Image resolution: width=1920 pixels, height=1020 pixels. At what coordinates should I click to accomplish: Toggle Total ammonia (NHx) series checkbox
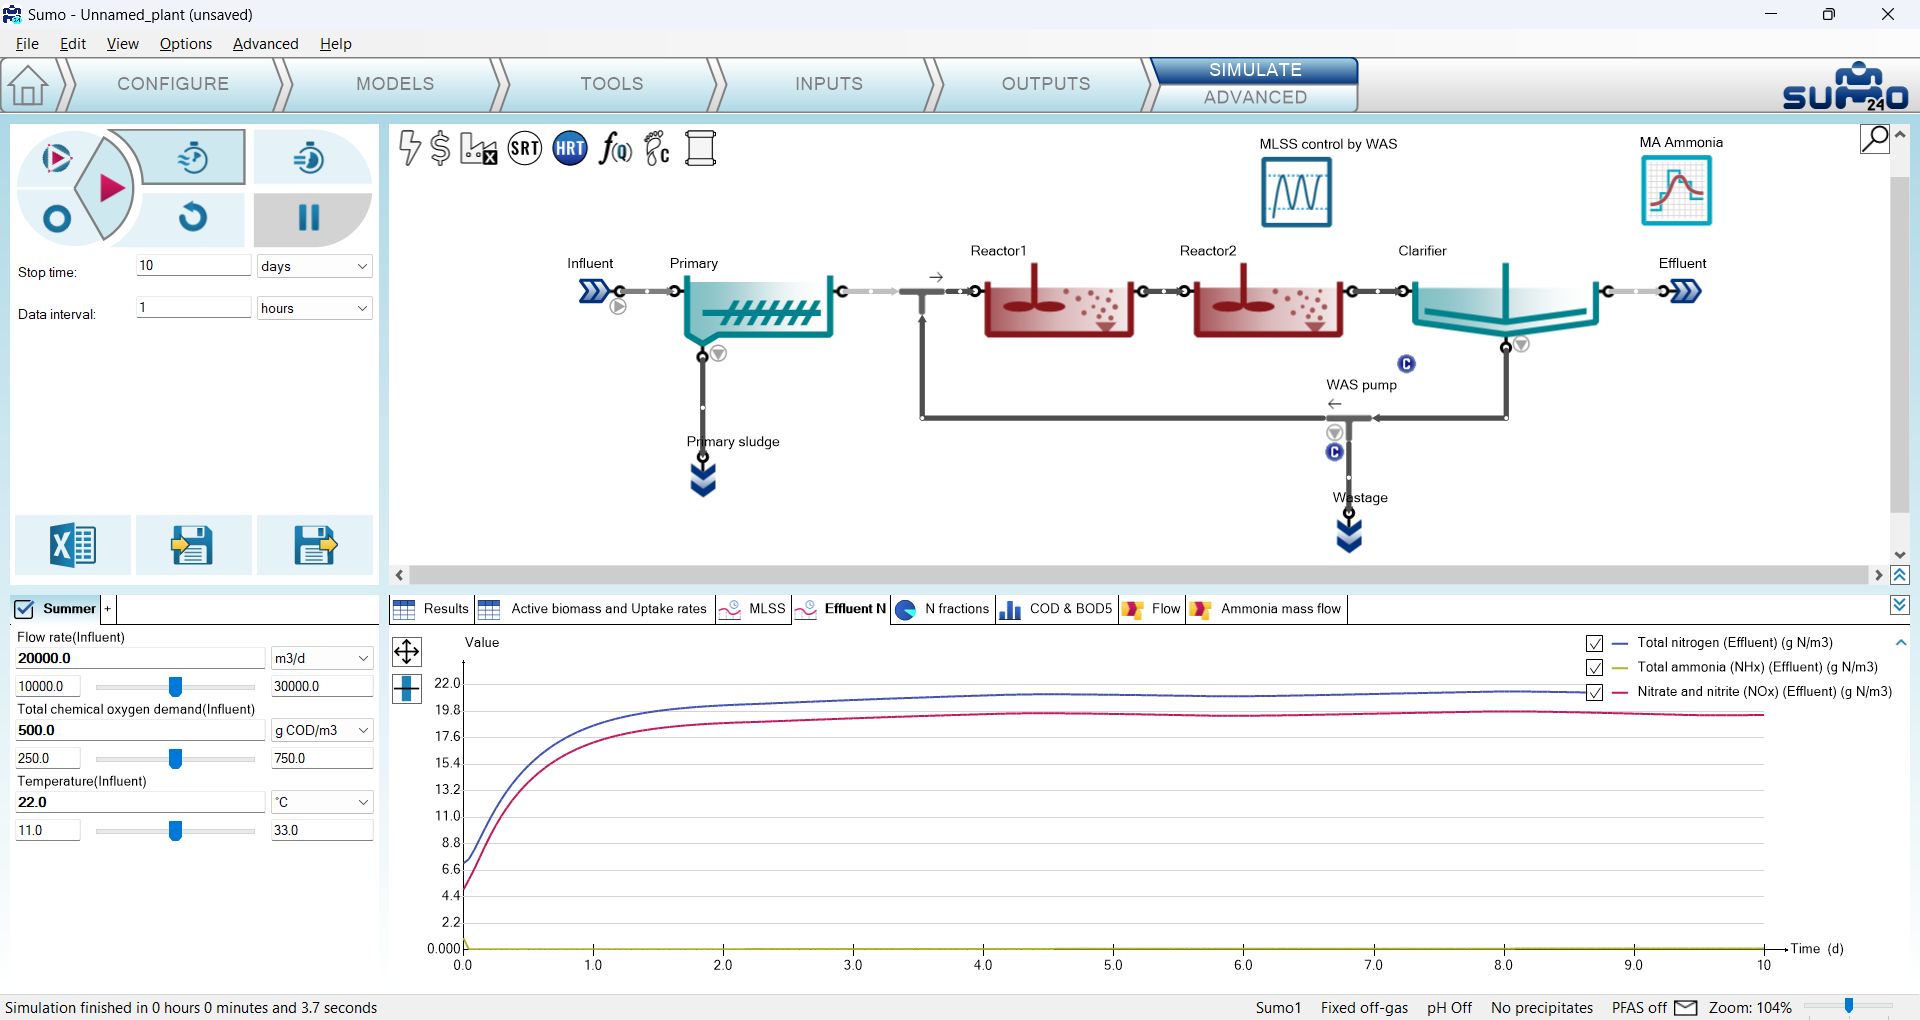tap(1595, 667)
